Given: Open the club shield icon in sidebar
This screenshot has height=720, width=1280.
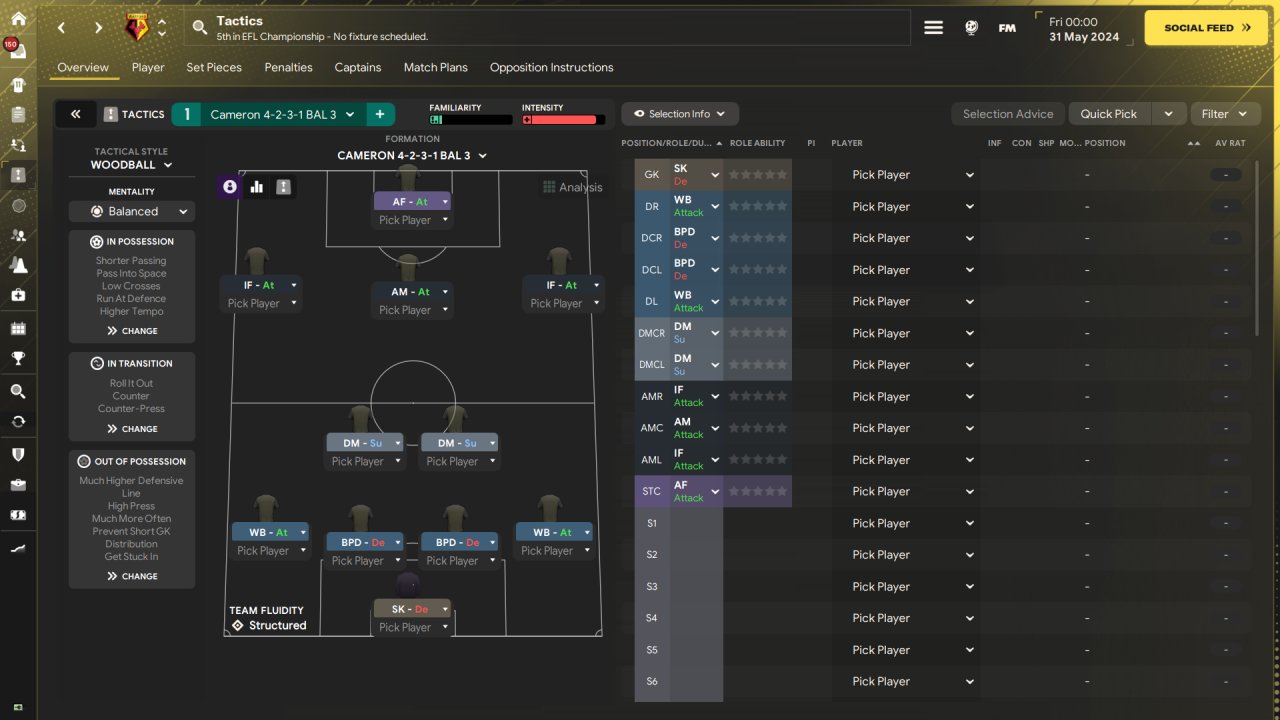Looking at the screenshot, I should (x=18, y=454).
